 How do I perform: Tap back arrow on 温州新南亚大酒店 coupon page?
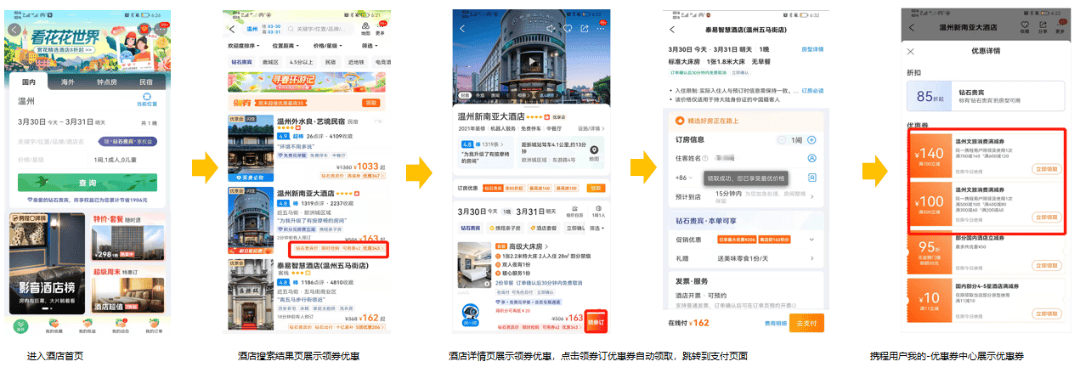912,28
